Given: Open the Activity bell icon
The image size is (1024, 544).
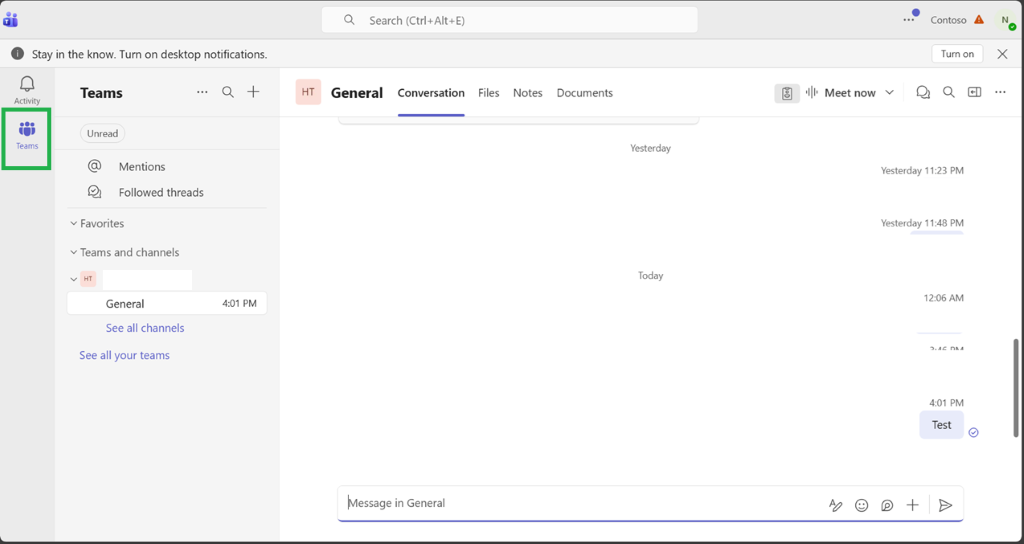Looking at the screenshot, I should click(27, 84).
